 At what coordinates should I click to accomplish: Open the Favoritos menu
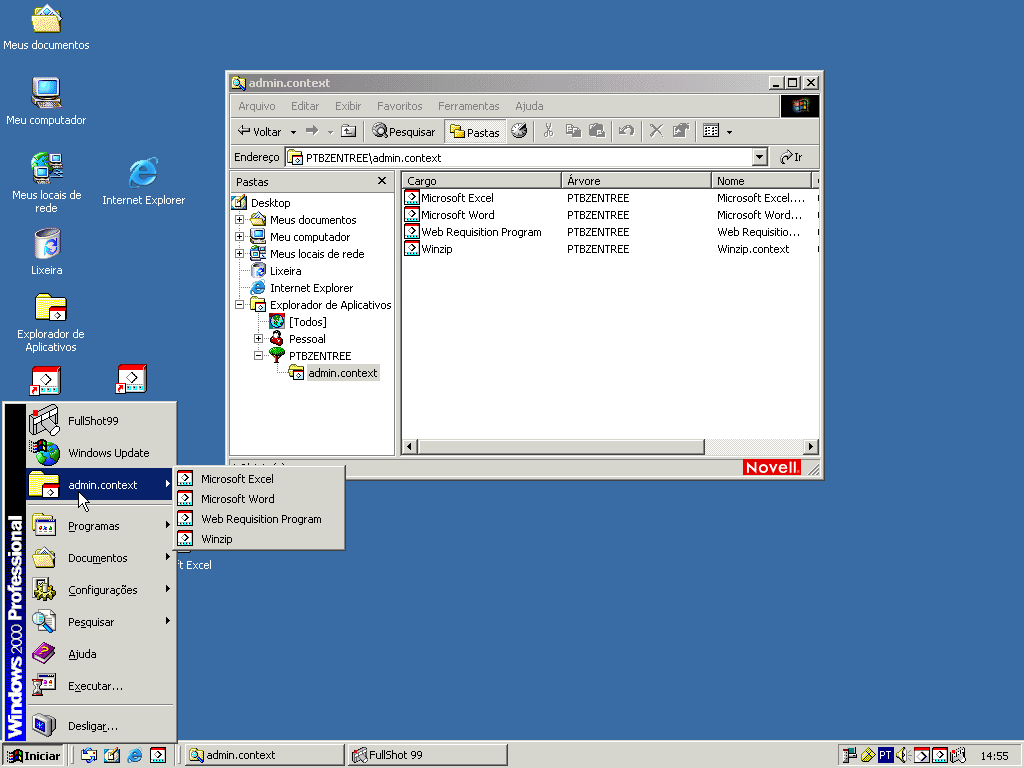click(x=399, y=106)
